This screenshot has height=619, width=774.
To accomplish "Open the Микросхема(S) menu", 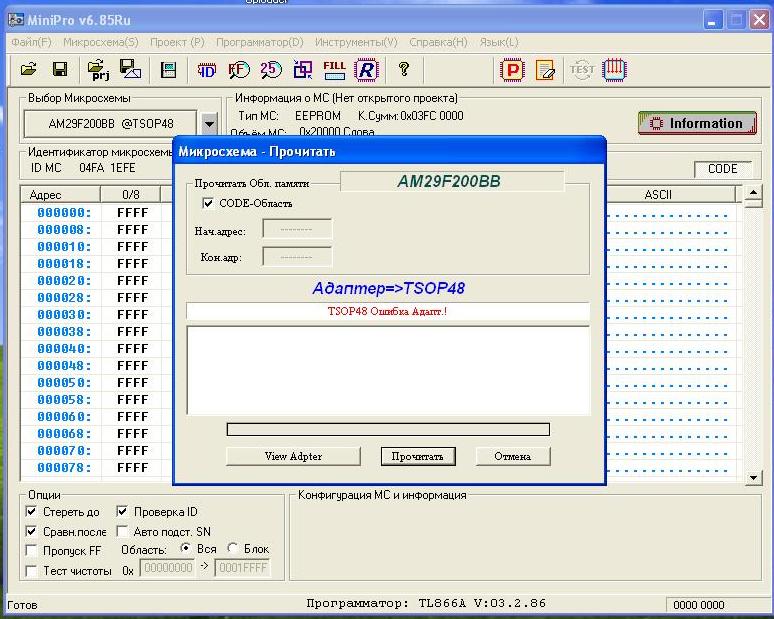I will click(101, 42).
